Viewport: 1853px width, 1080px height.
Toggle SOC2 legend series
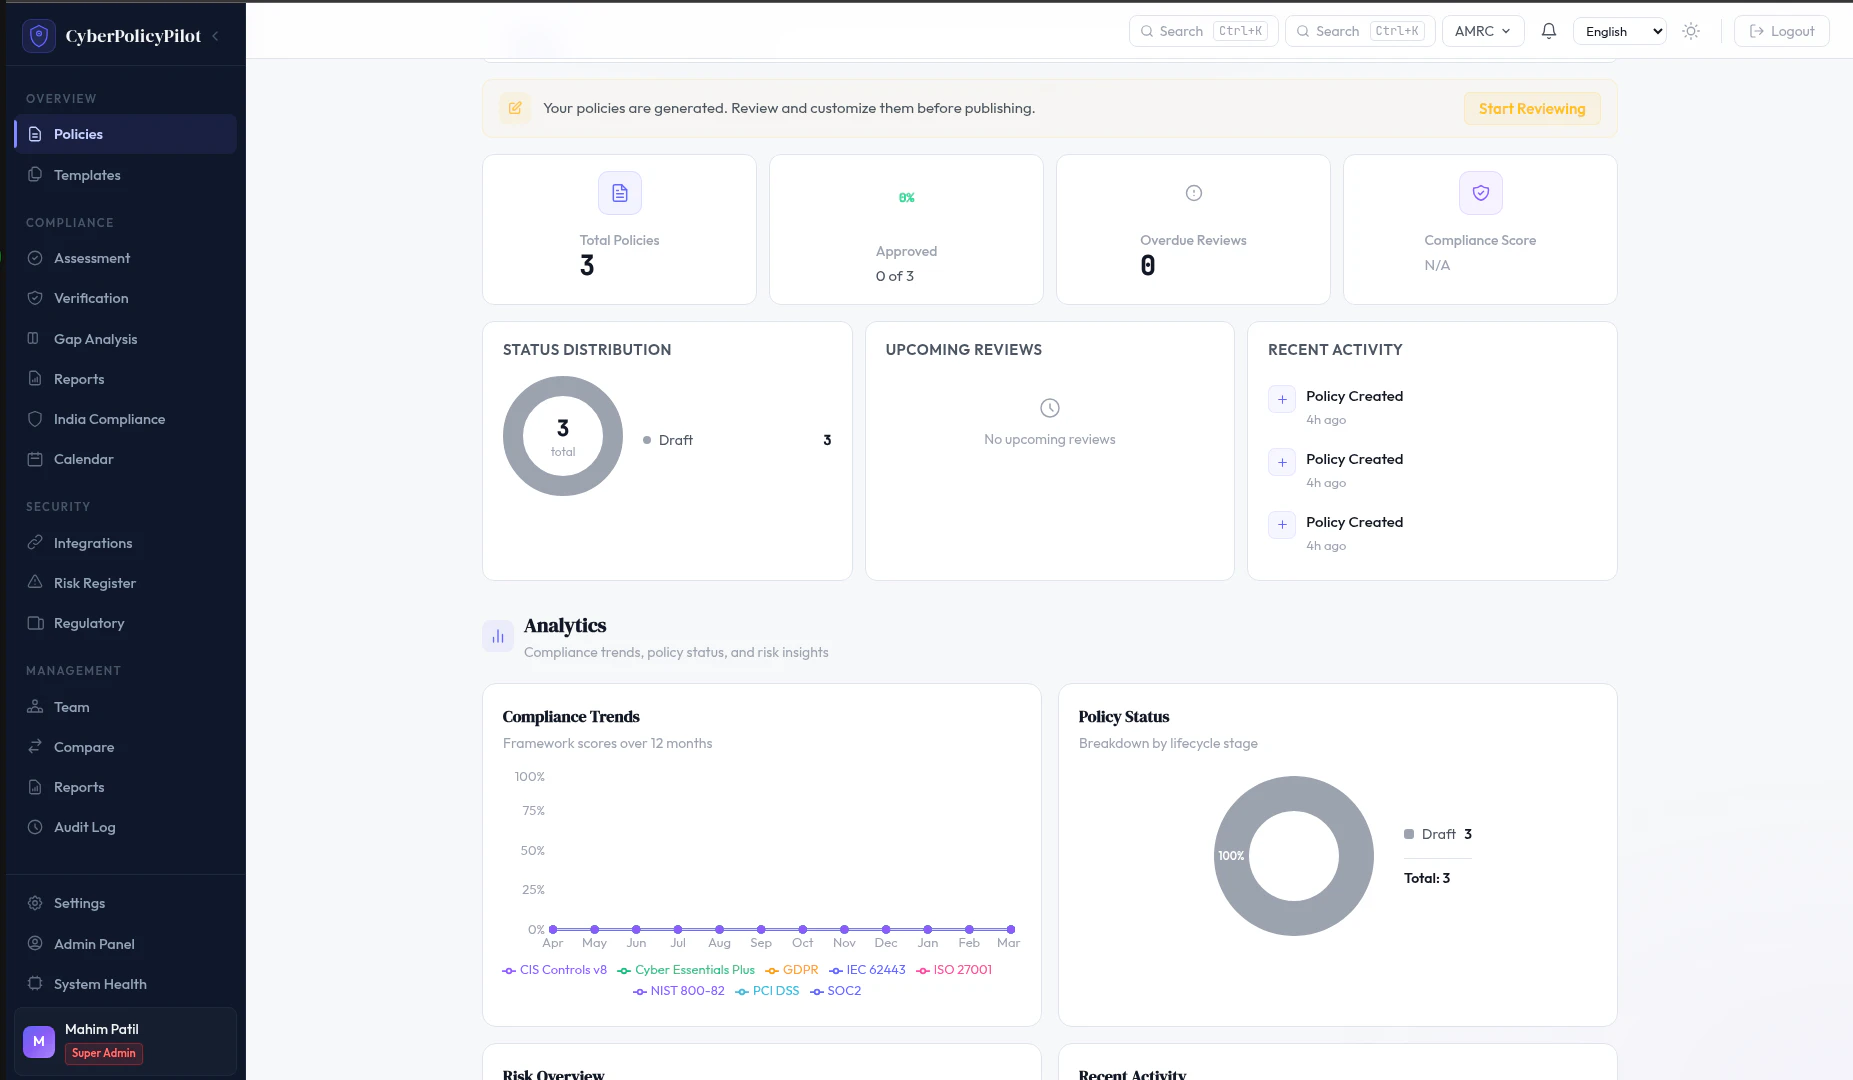tap(836, 991)
